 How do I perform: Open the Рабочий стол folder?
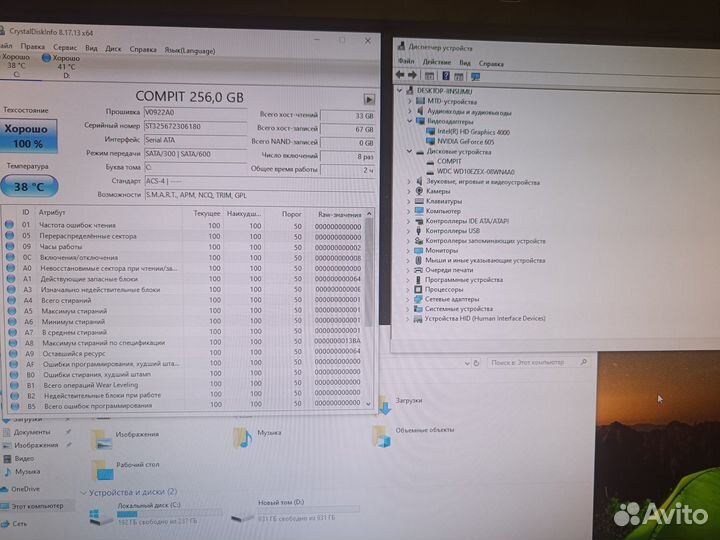point(125,469)
